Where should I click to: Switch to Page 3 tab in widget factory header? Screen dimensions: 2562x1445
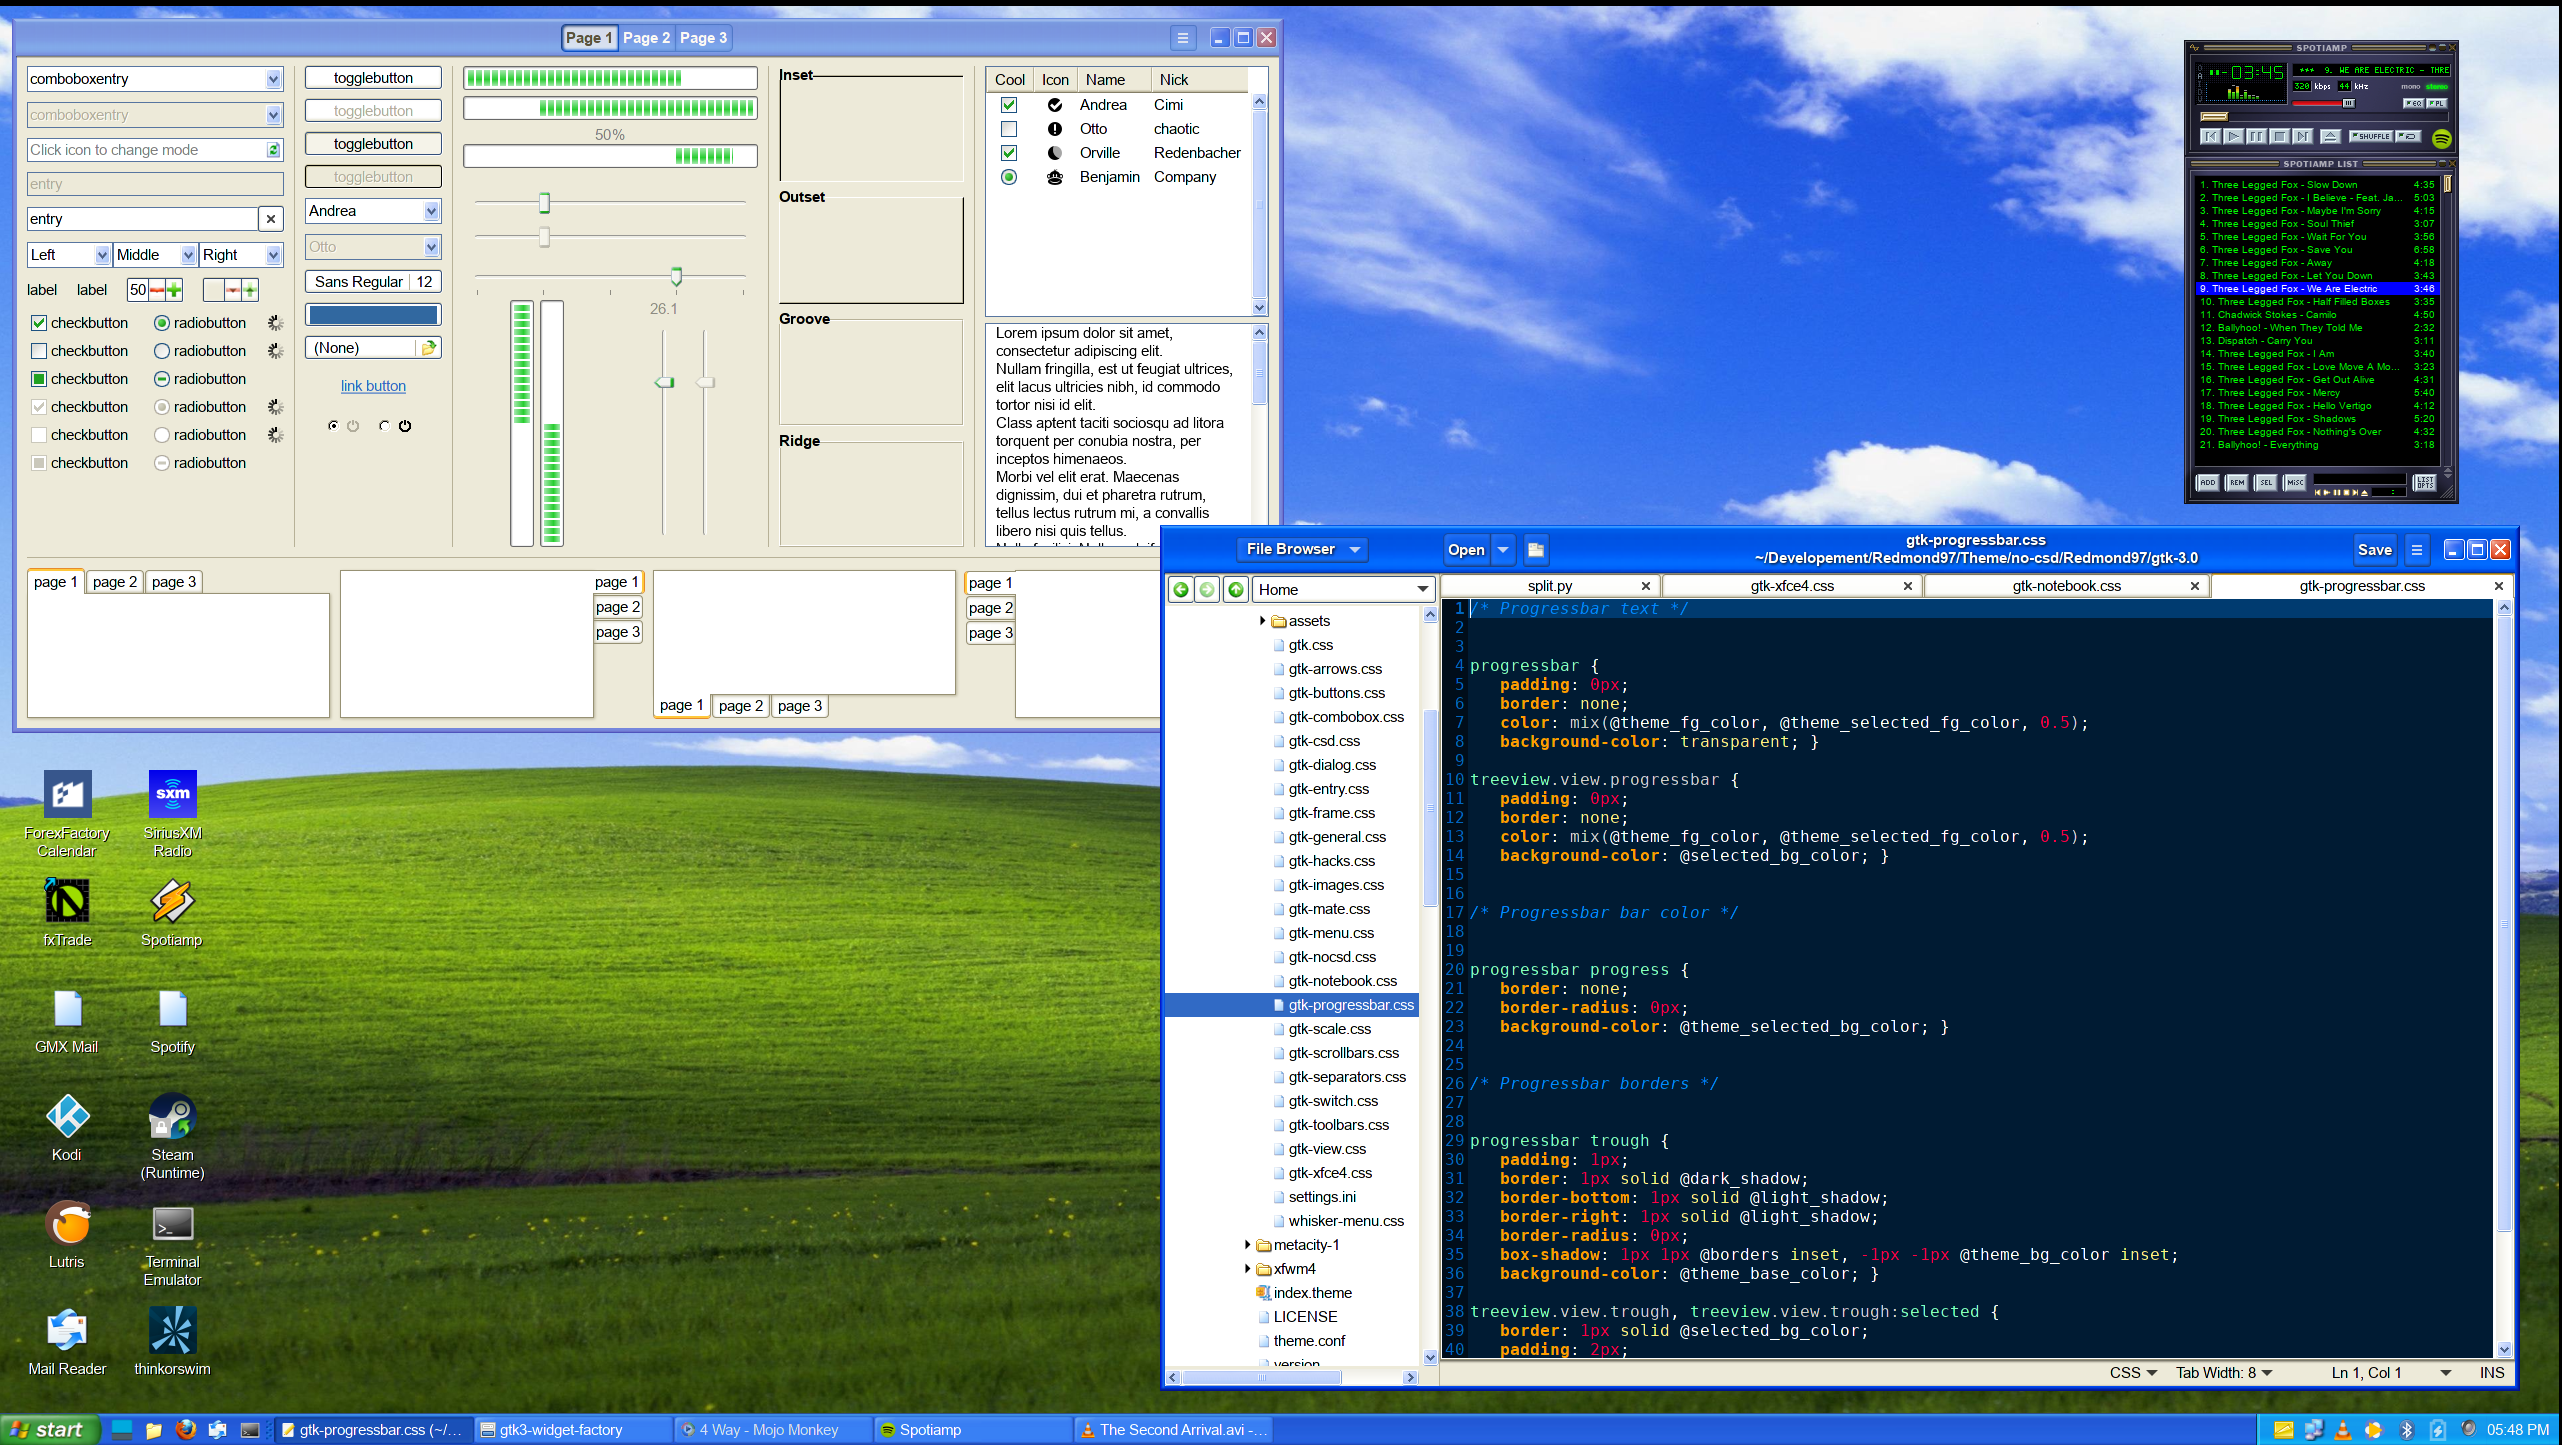tap(703, 38)
